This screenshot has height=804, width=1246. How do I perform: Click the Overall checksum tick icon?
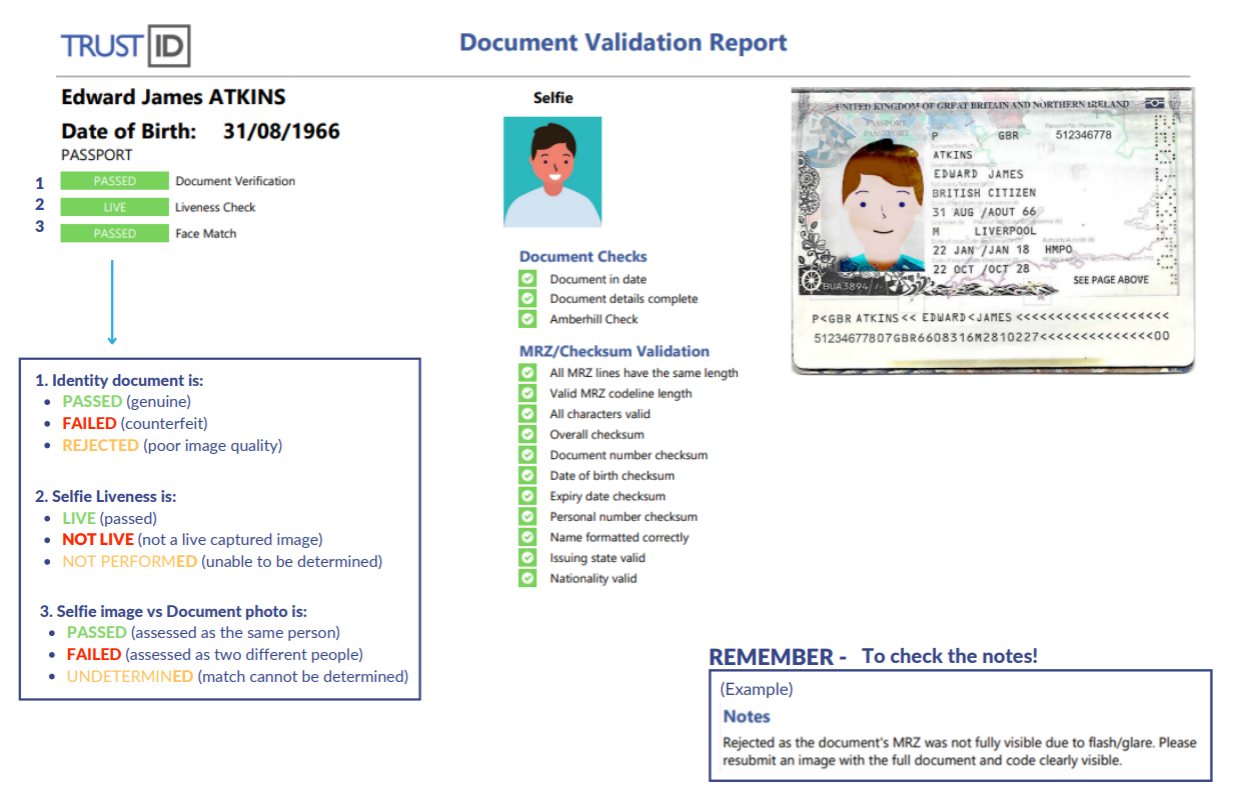(x=528, y=434)
